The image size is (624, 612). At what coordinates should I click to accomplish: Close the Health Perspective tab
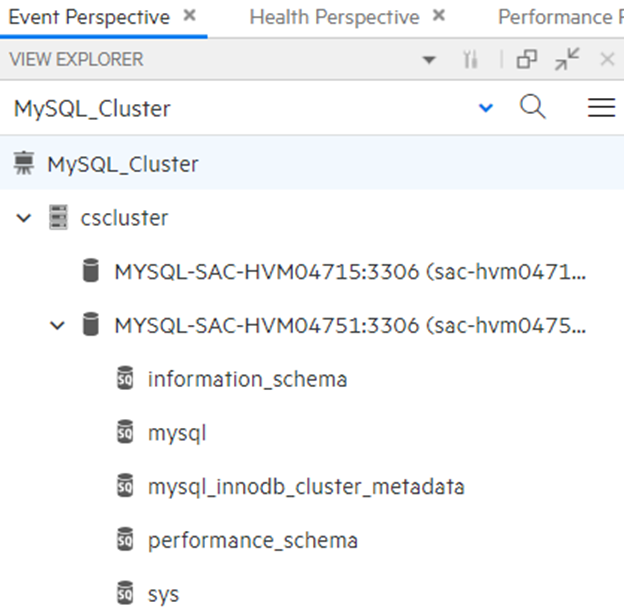(x=439, y=16)
